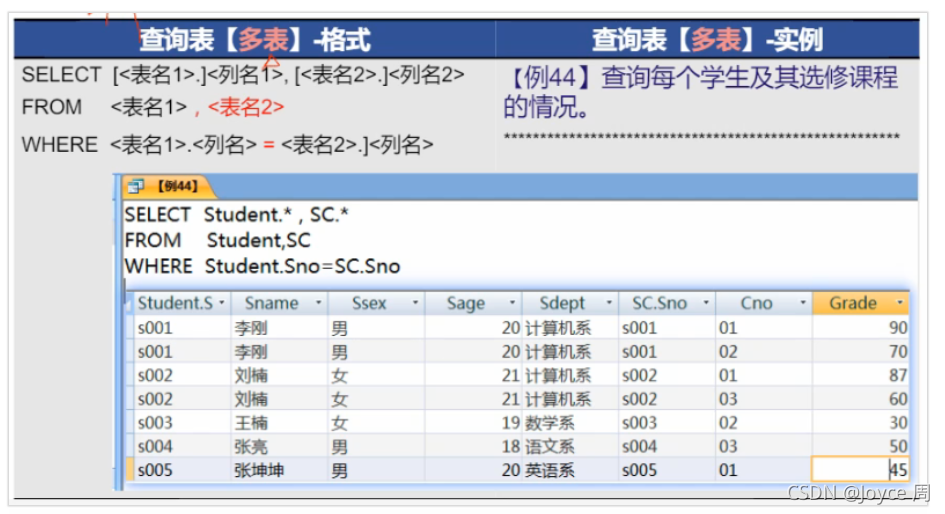Select the 【例44】 query tab

point(168,187)
